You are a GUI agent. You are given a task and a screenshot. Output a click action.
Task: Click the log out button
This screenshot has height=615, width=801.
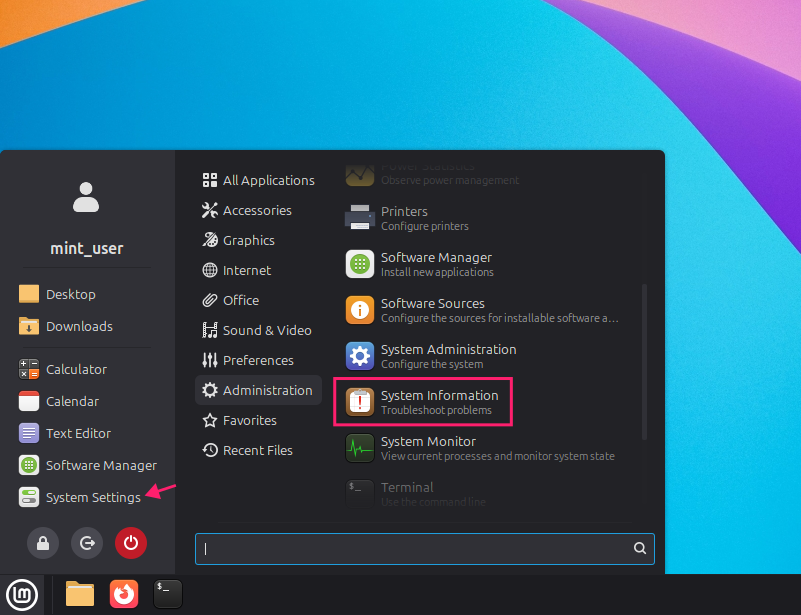click(x=87, y=542)
